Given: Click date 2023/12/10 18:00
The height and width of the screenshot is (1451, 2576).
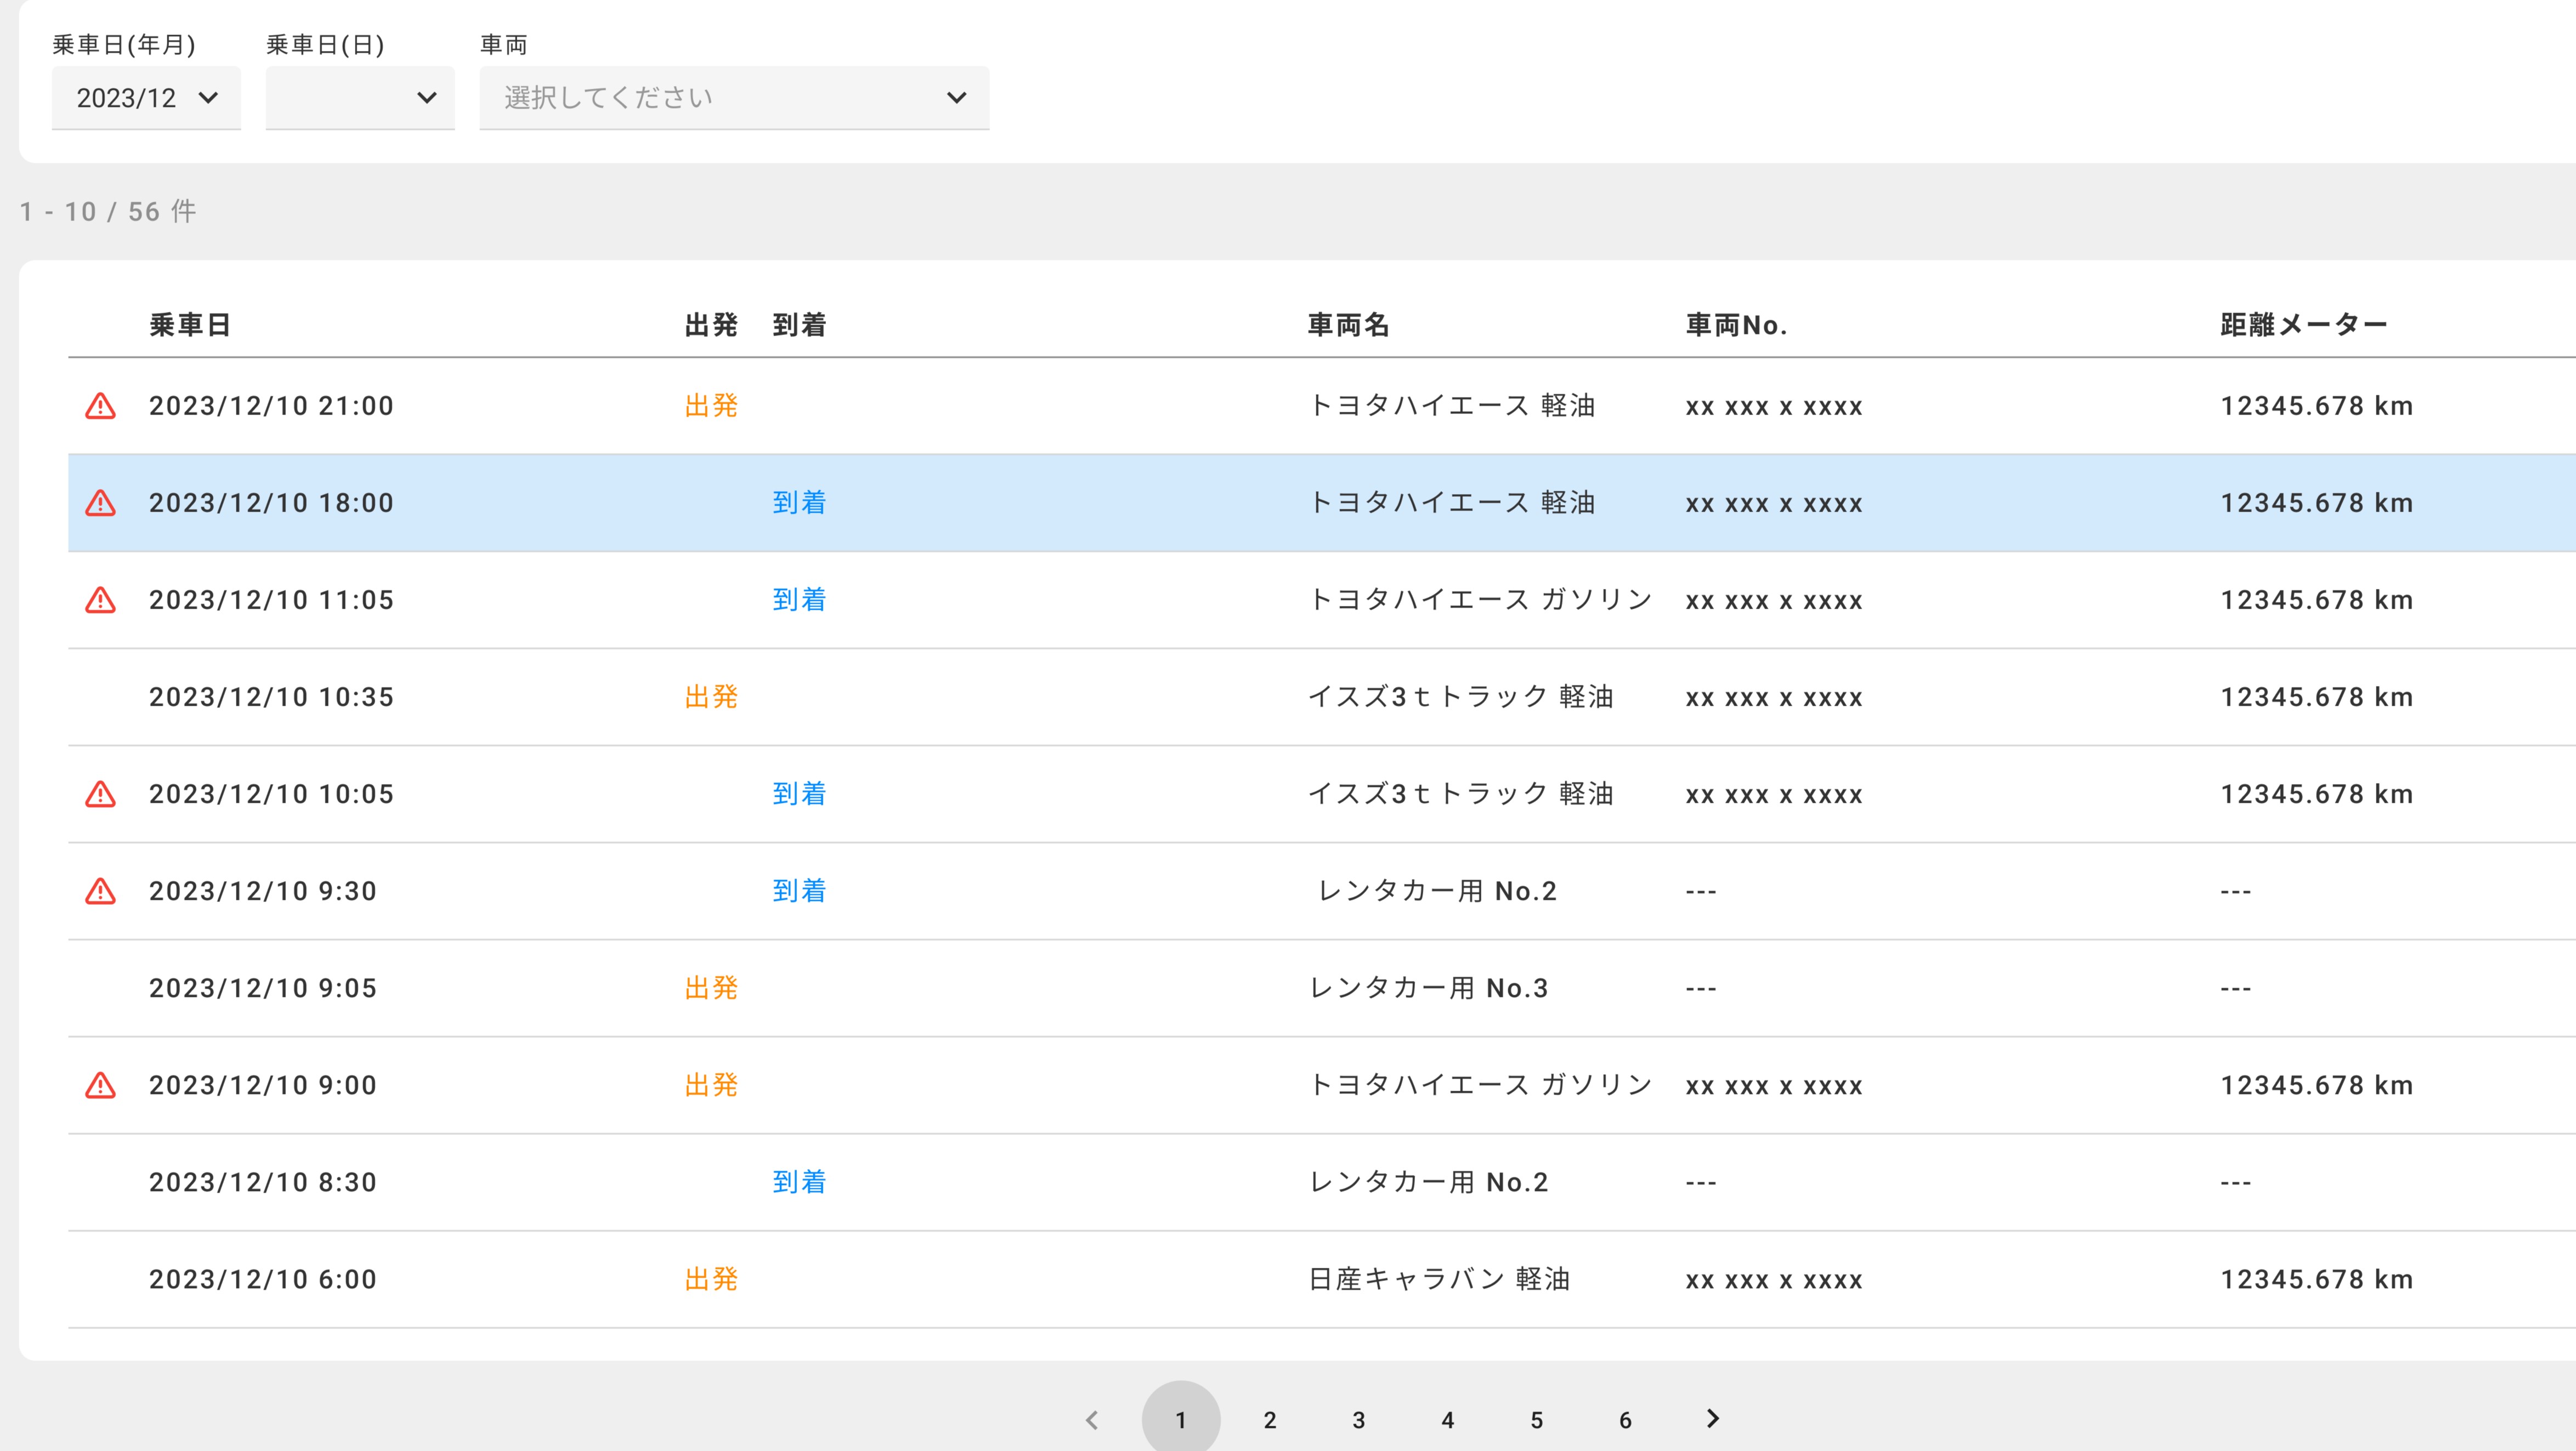Looking at the screenshot, I should [271, 503].
